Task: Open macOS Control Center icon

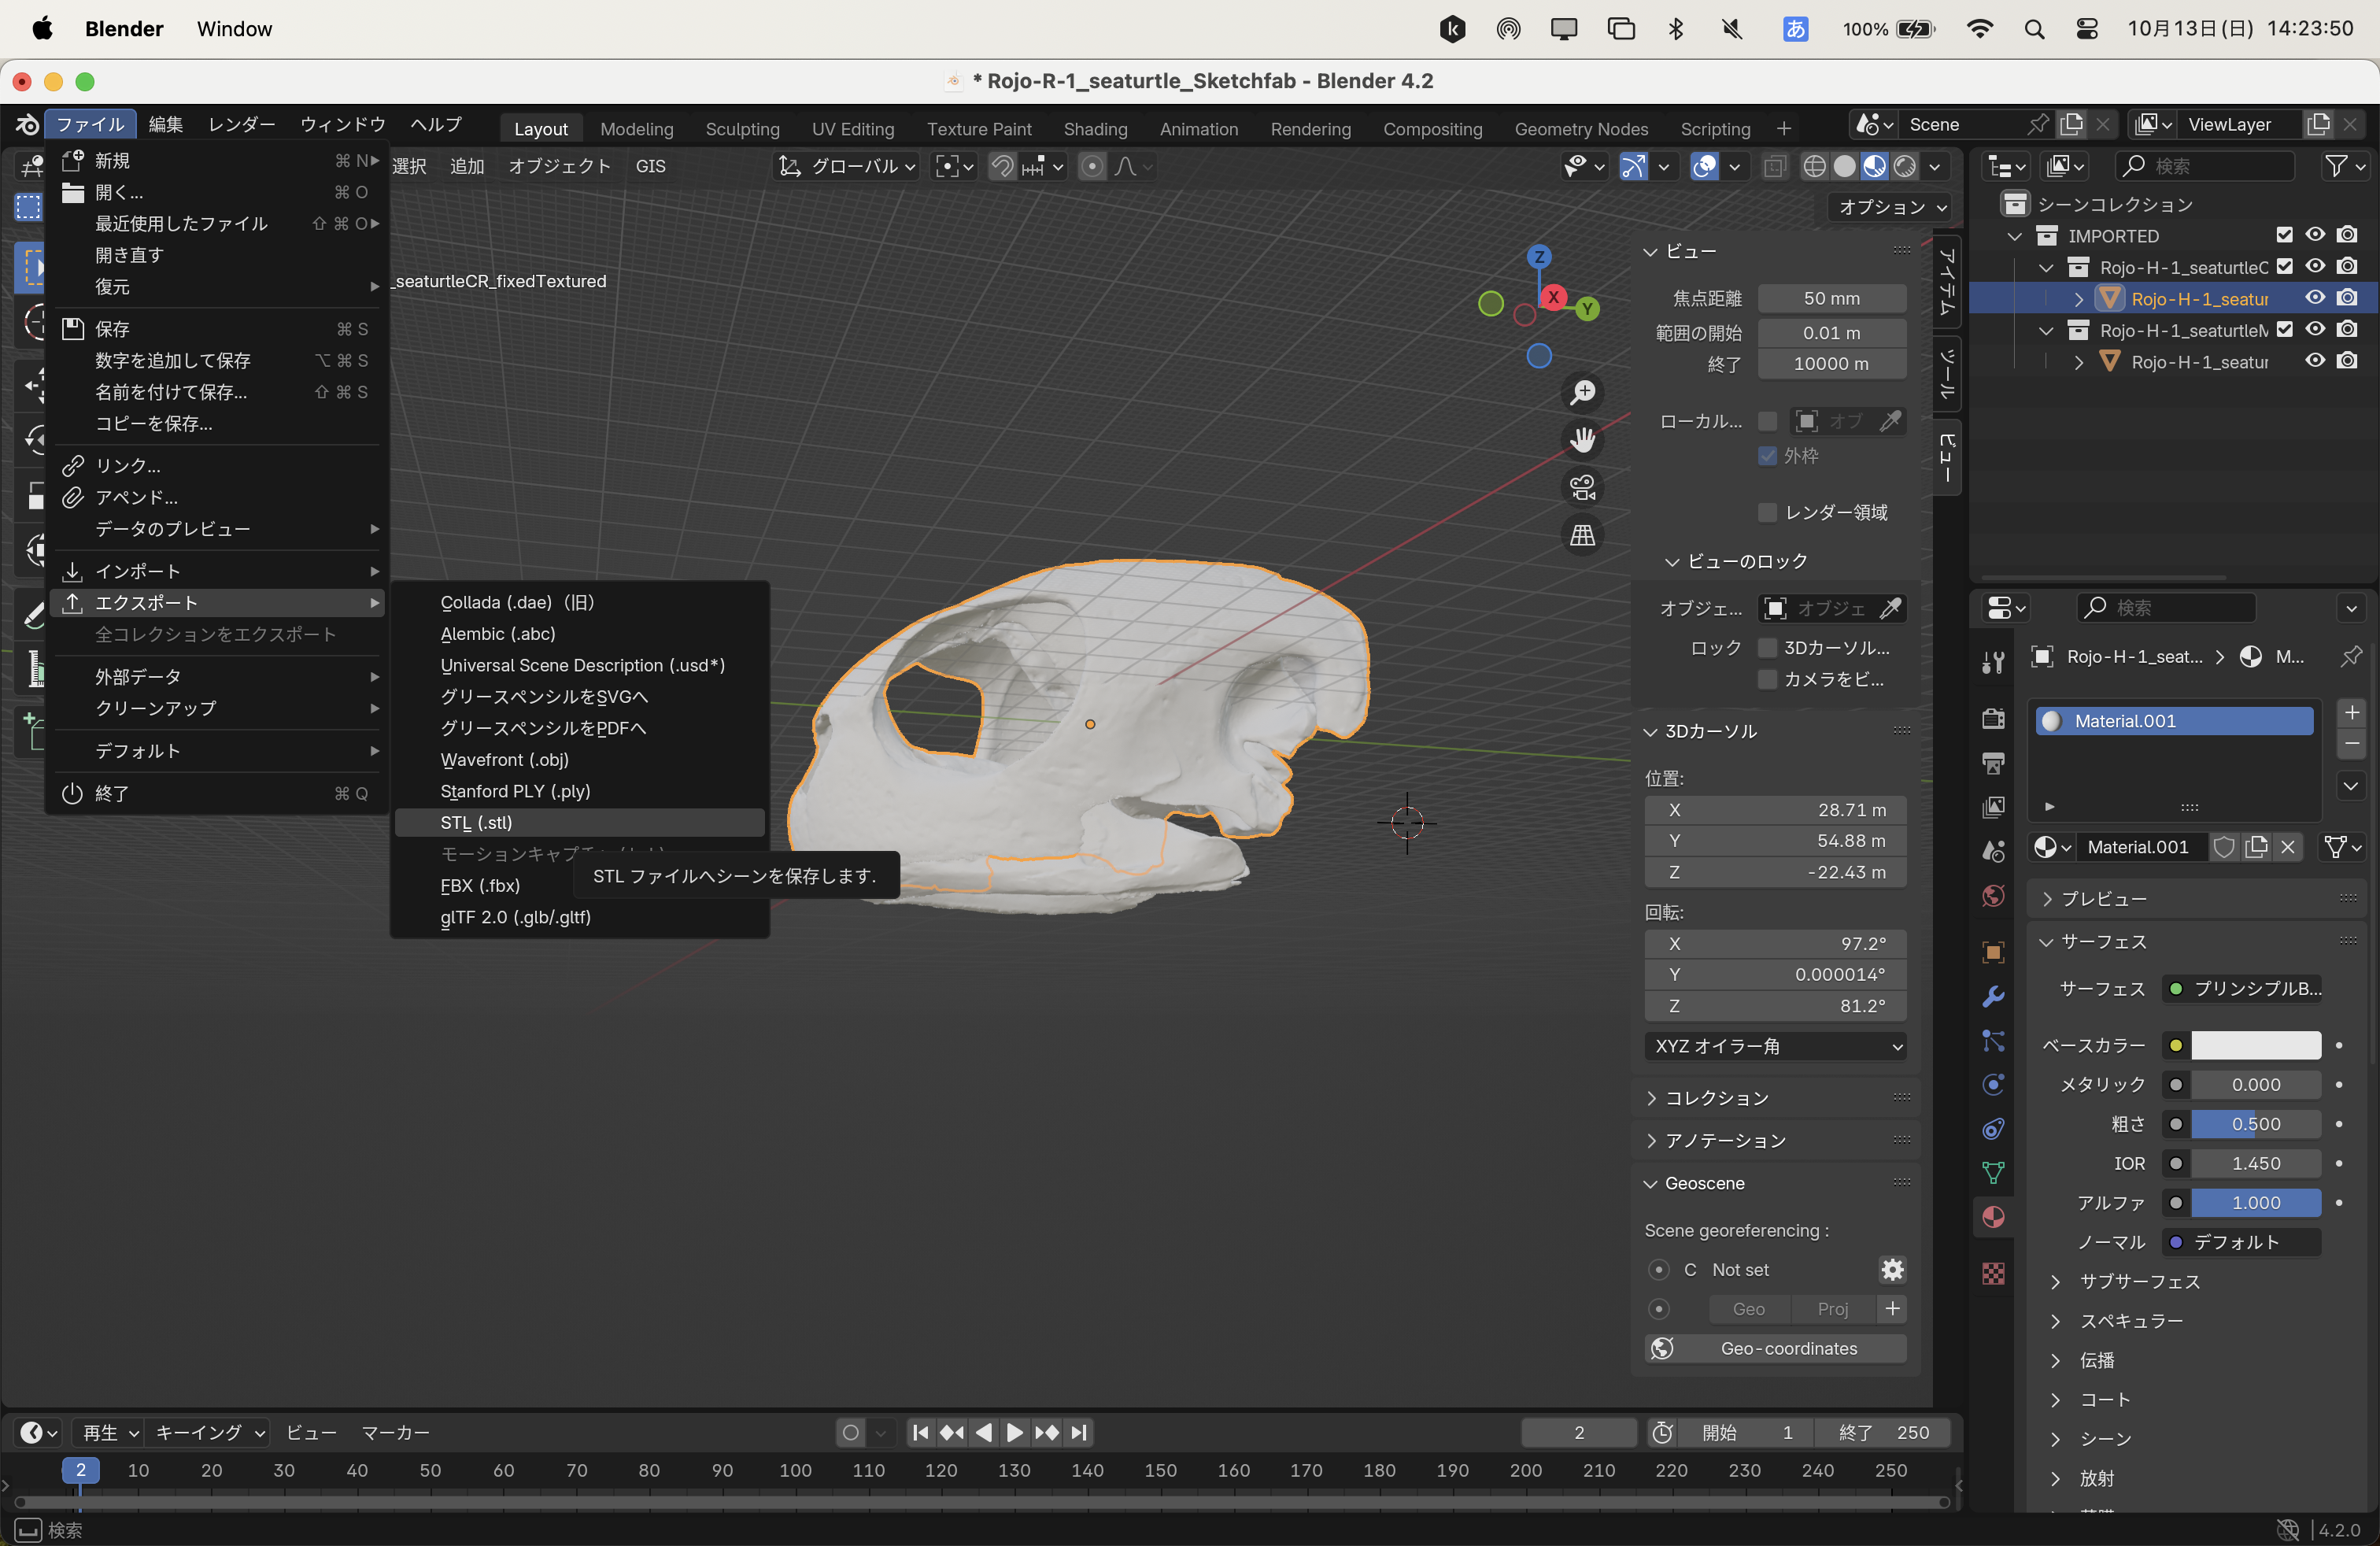Action: 2086,29
